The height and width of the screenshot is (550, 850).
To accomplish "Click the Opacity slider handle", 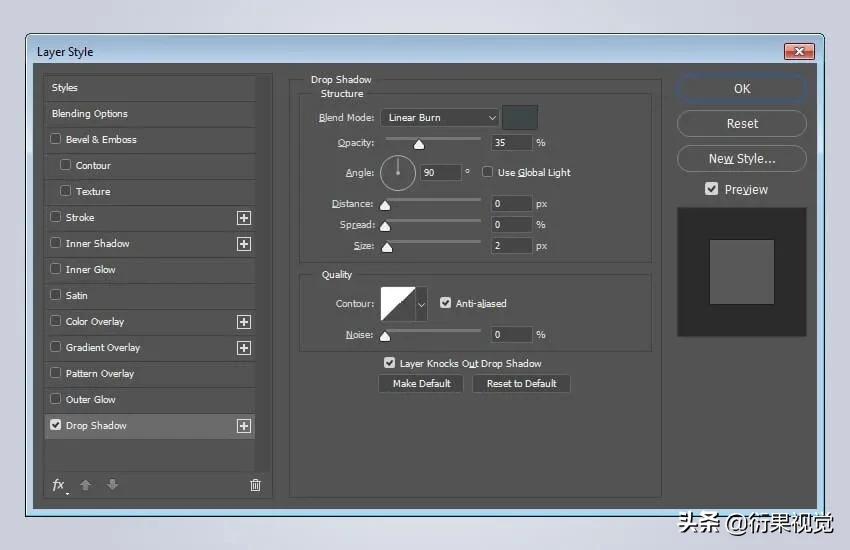I will (x=419, y=144).
